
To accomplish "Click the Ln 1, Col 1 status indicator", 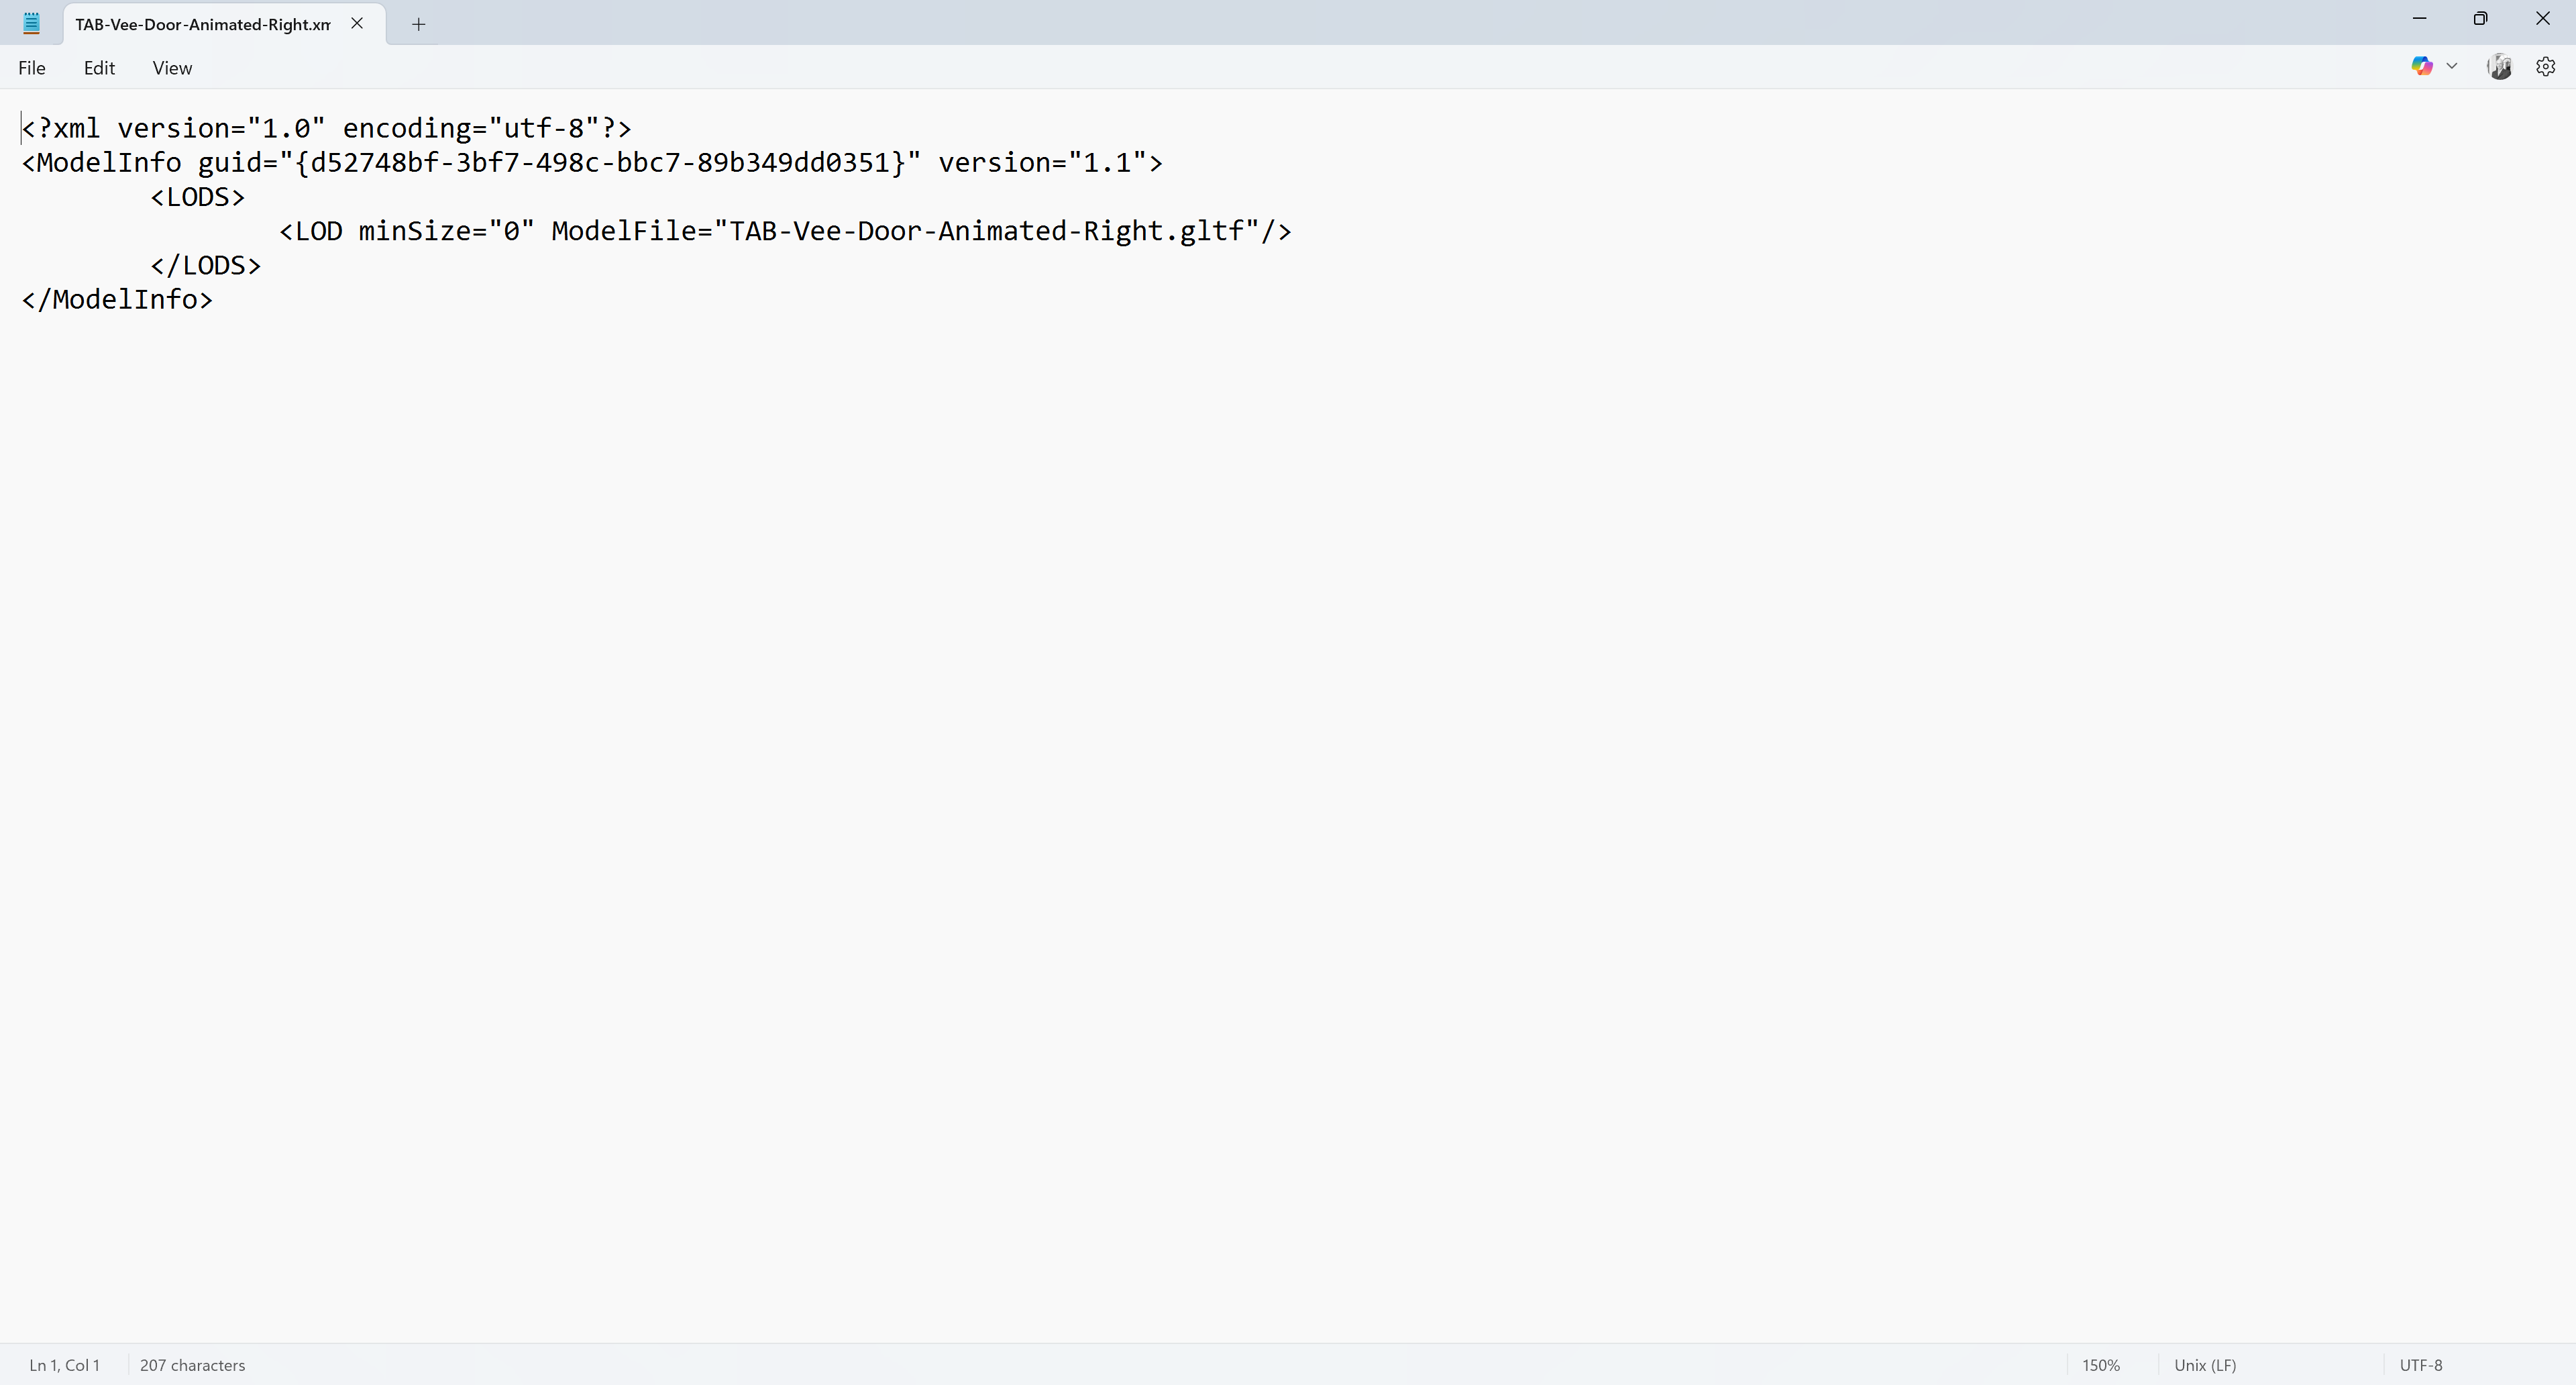I will click(64, 1365).
